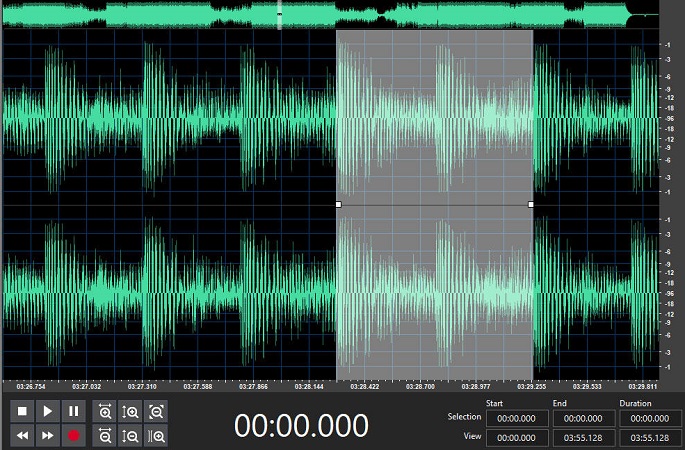Zoom out horizontally on the waveform
This screenshot has width=685, height=450.
tap(105, 436)
